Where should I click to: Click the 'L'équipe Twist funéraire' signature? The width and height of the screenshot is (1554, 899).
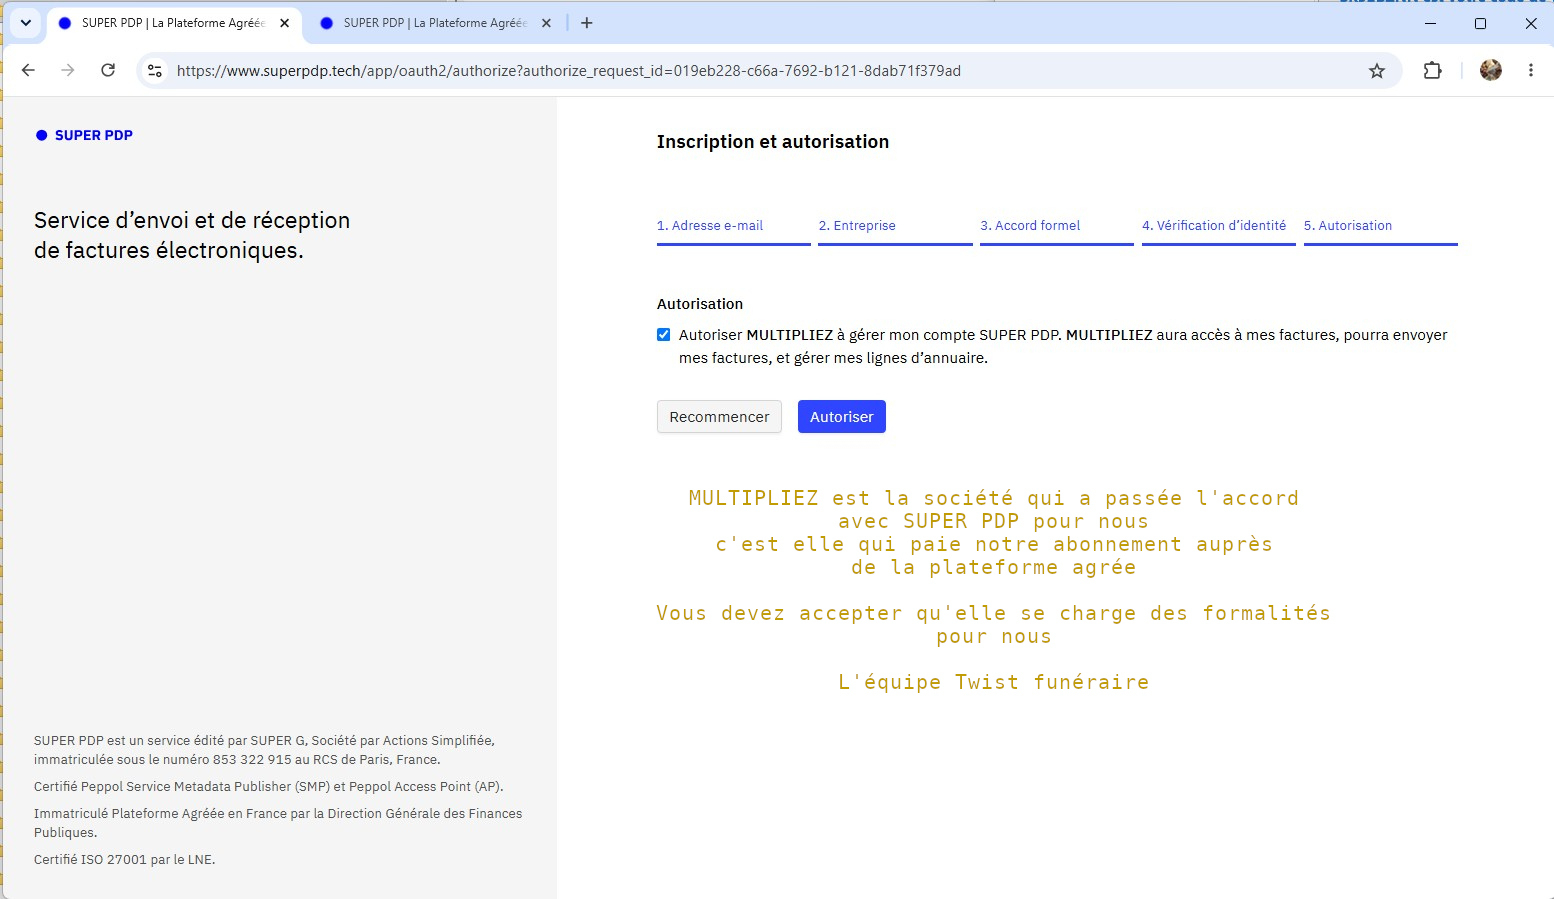tap(994, 682)
